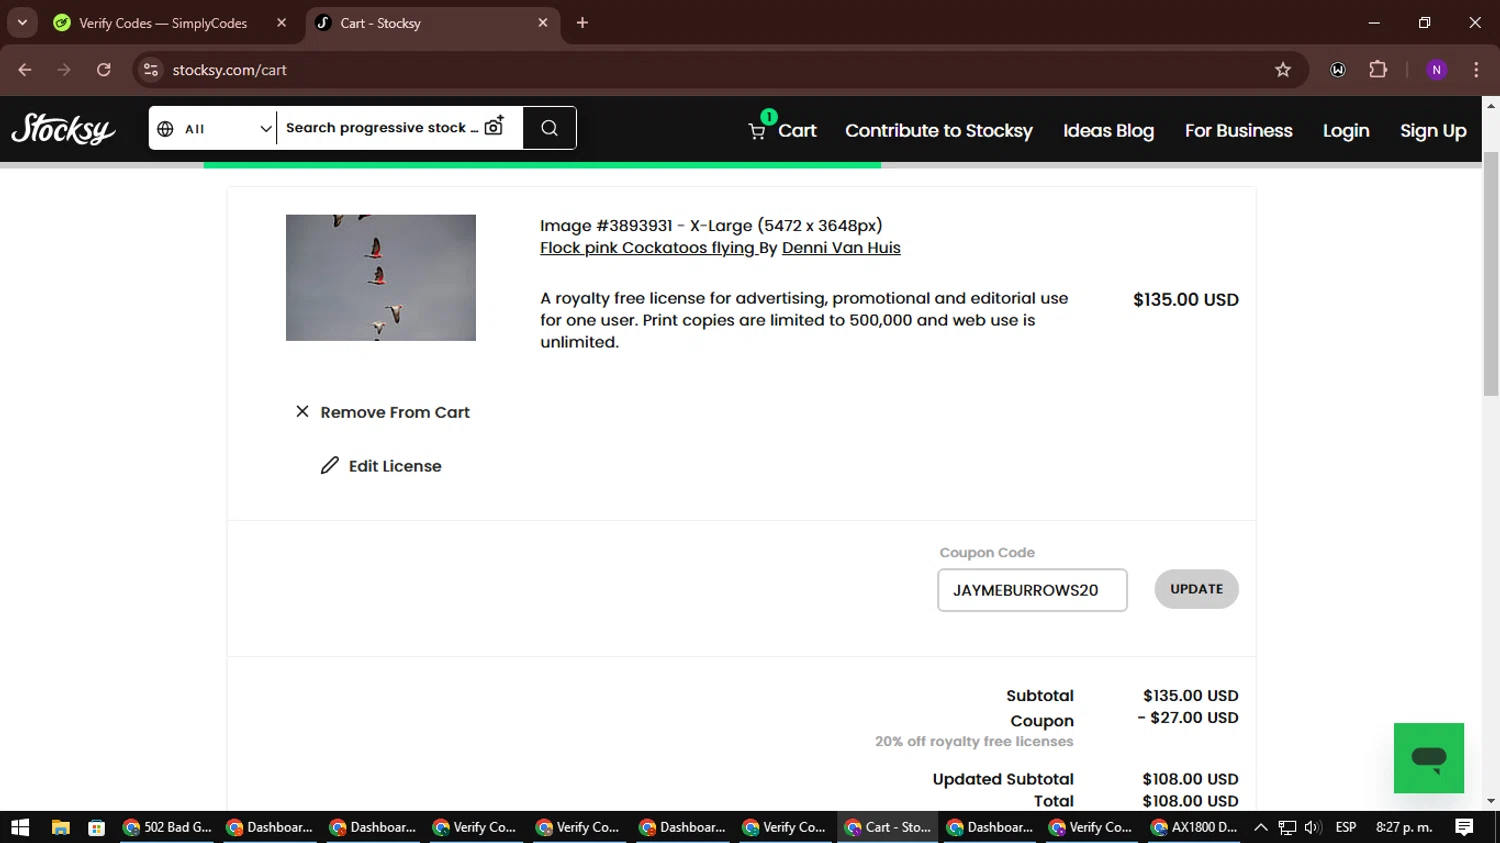Click the search by image camera icon
Image resolution: width=1500 pixels, height=843 pixels.
(x=495, y=126)
